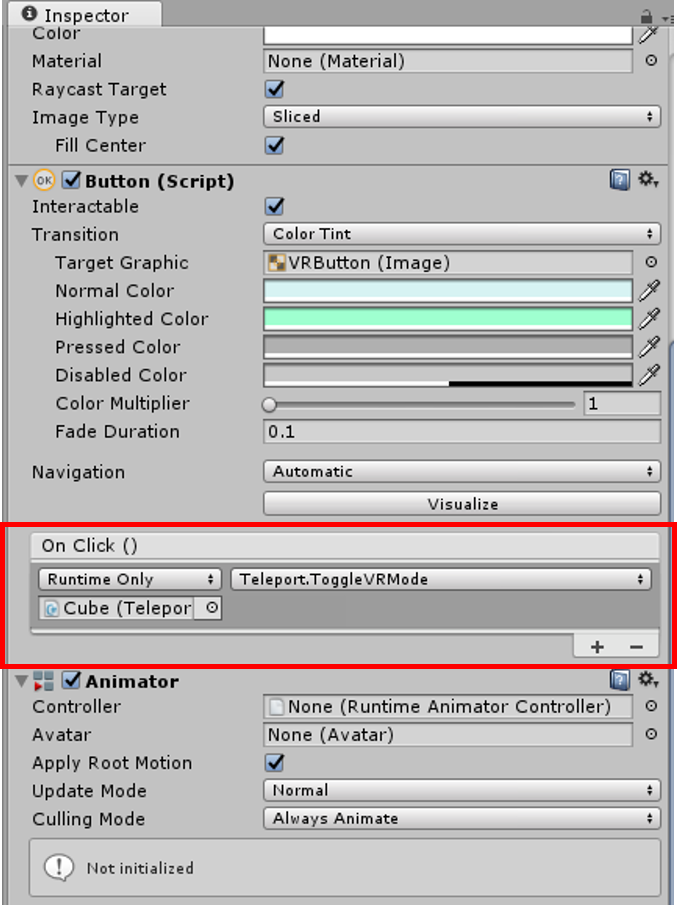Click the None (Material) object field
Screen dimensions: 677x905
pos(448,61)
